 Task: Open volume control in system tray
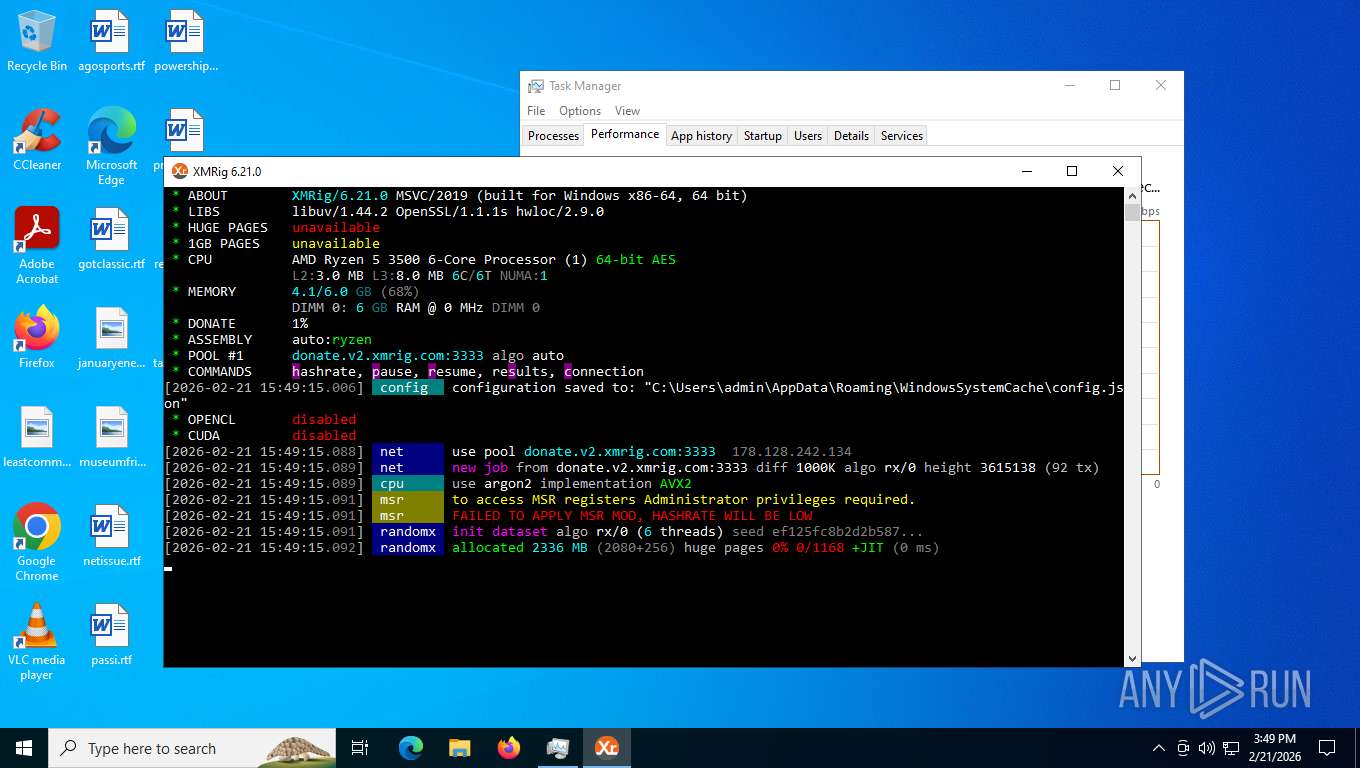1206,748
